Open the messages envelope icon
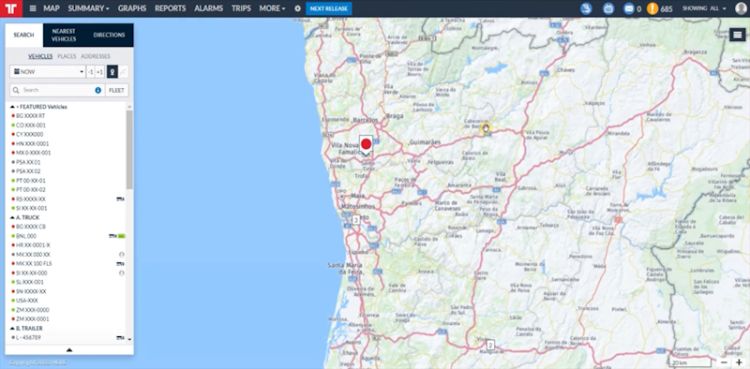 tap(629, 9)
